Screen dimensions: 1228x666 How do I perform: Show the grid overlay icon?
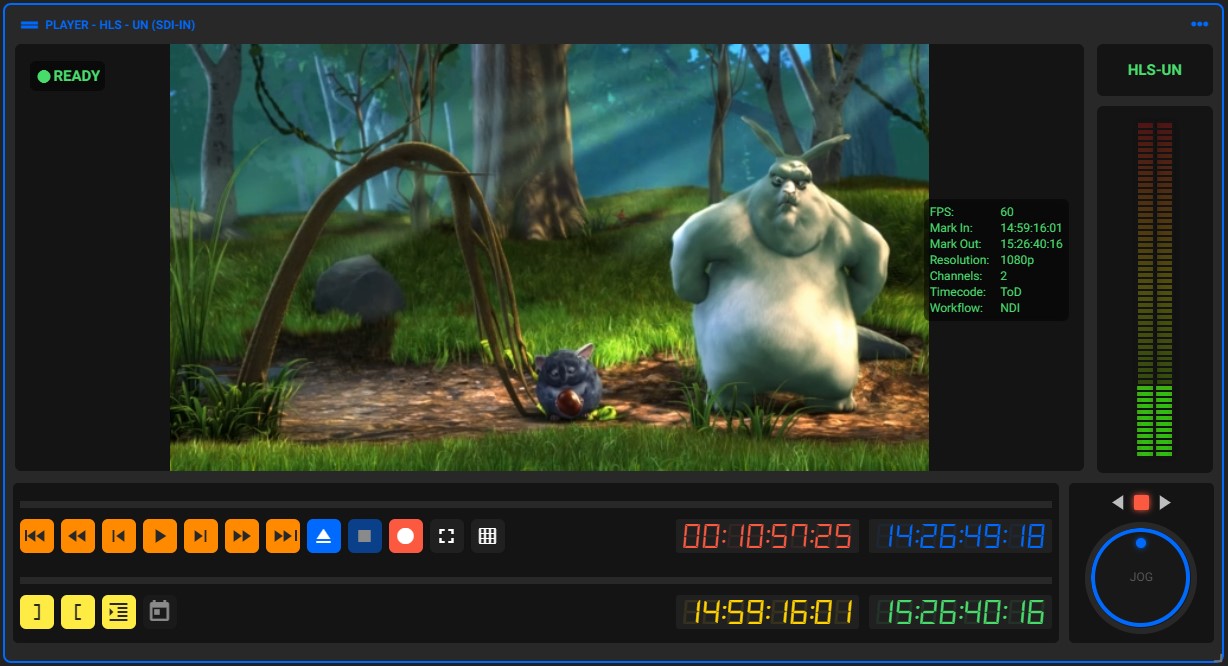[488, 536]
